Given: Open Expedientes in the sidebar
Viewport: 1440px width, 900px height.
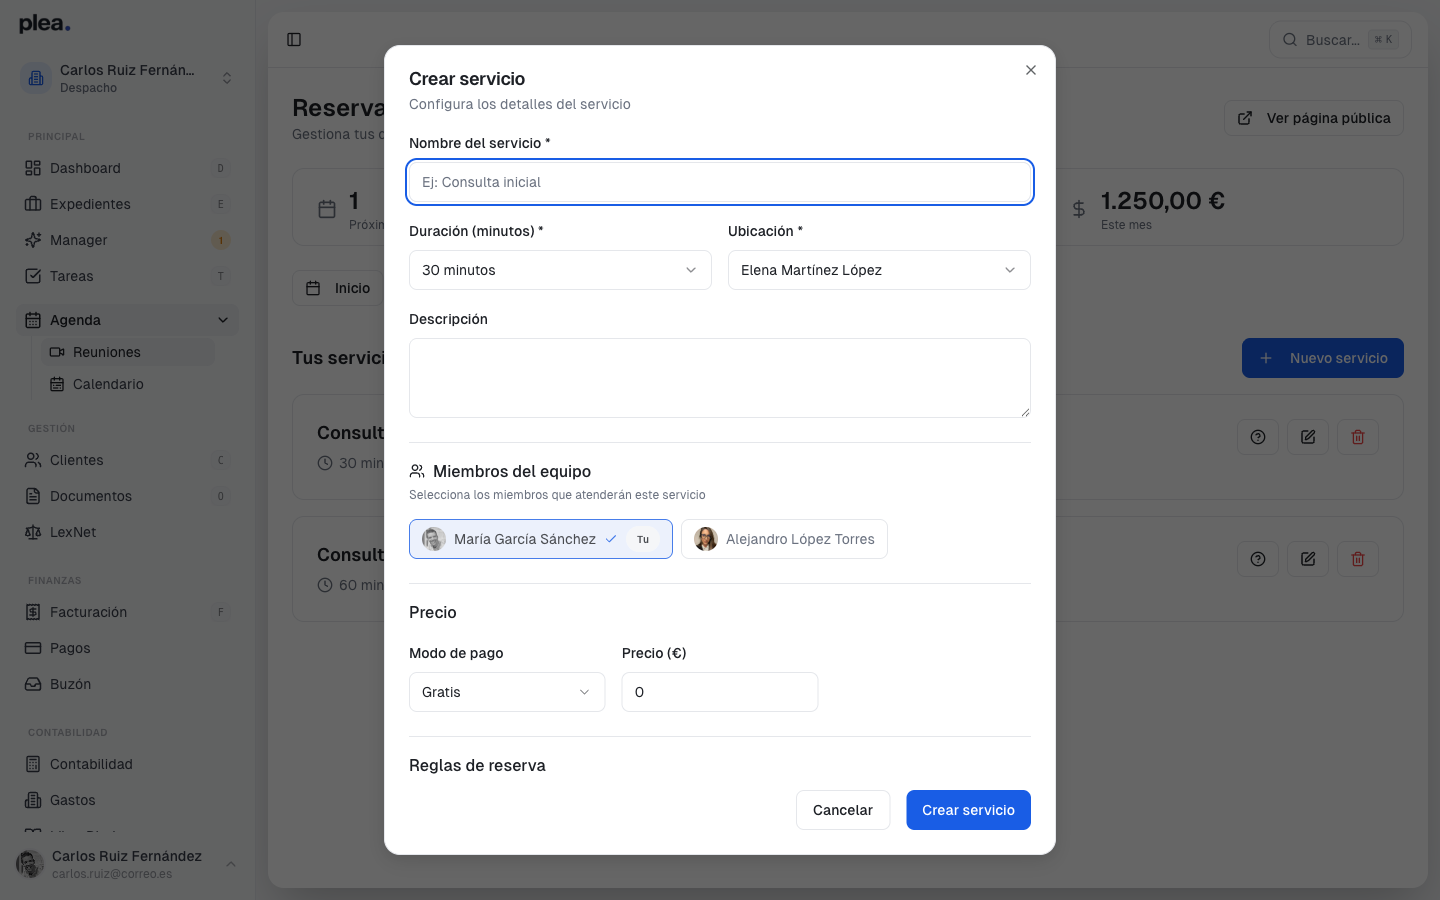Looking at the screenshot, I should pos(127,204).
